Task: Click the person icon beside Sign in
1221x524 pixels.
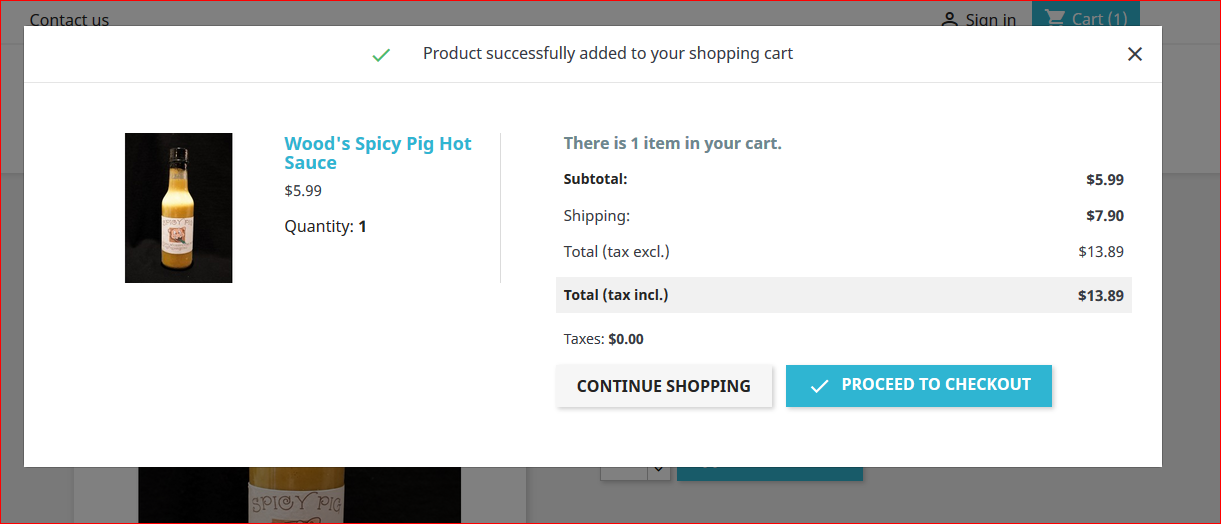Action: pos(950,19)
